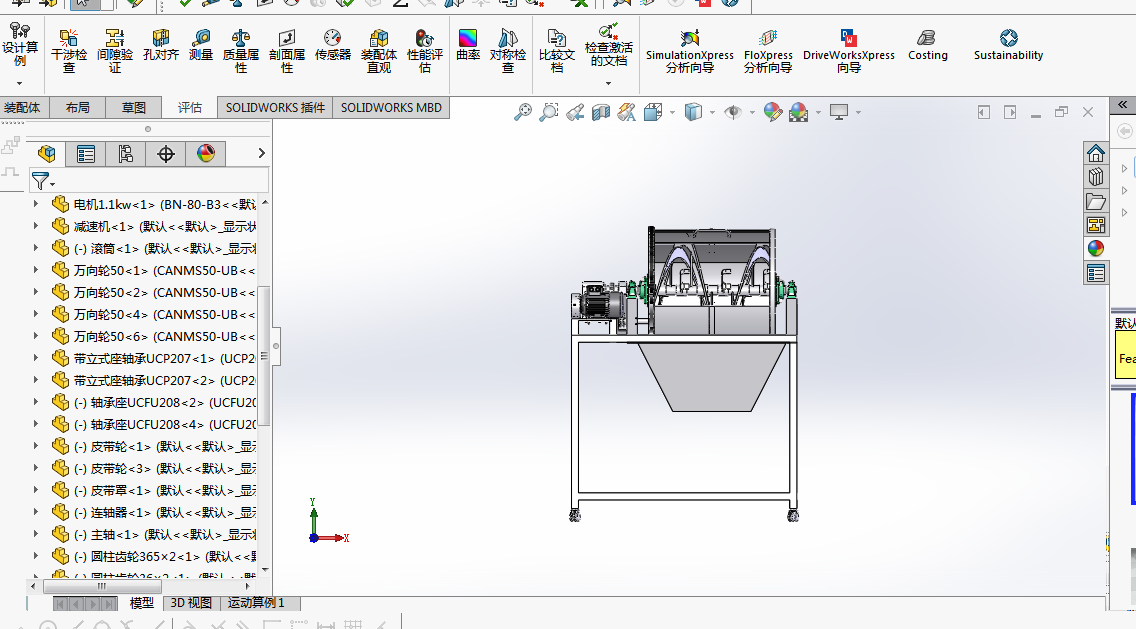The width and height of the screenshot is (1136, 629).
Task: Expand (-) 滚筒<1> tree node
Action: 36,248
